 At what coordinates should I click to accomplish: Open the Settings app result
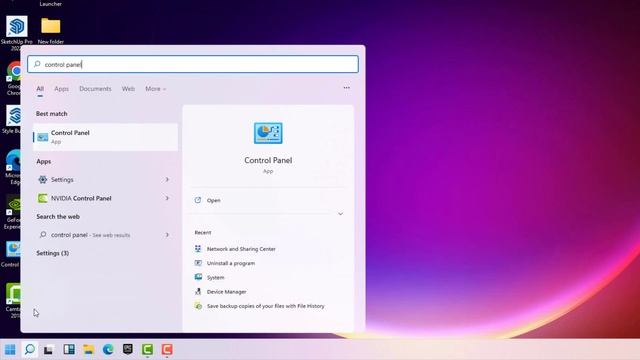coord(105,180)
